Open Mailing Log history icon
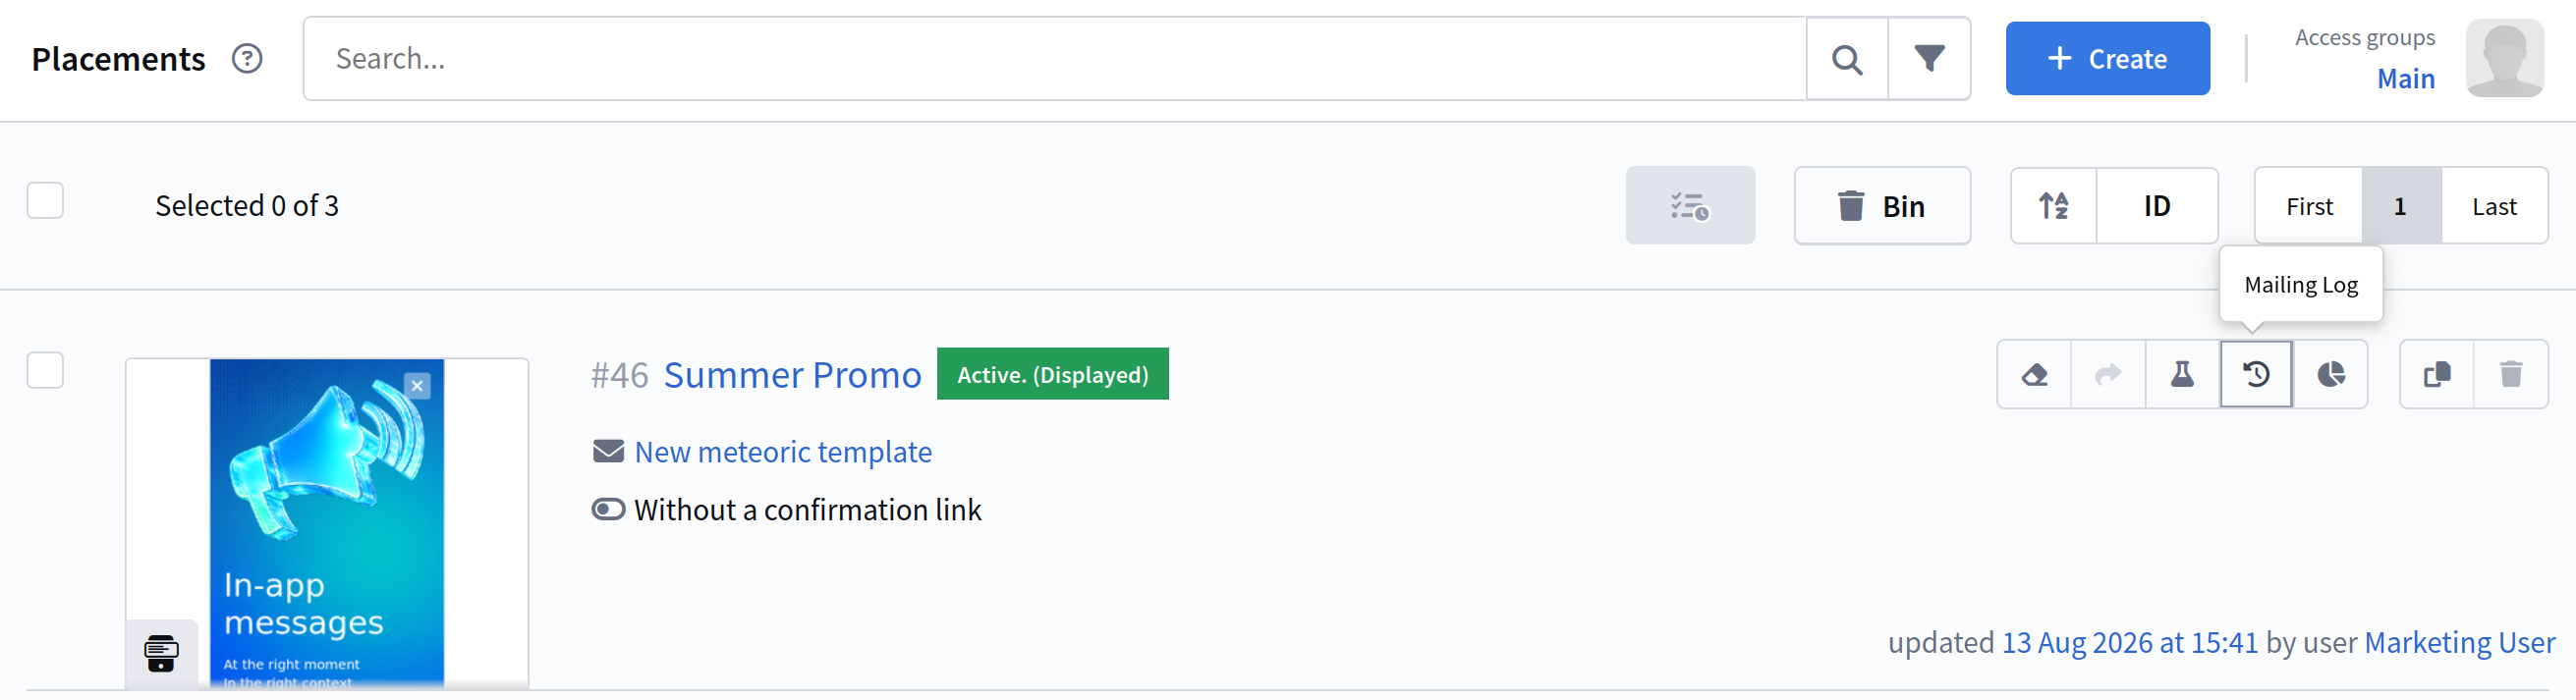Screen dimensions: 2576x700 click(x=2256, y=374)
